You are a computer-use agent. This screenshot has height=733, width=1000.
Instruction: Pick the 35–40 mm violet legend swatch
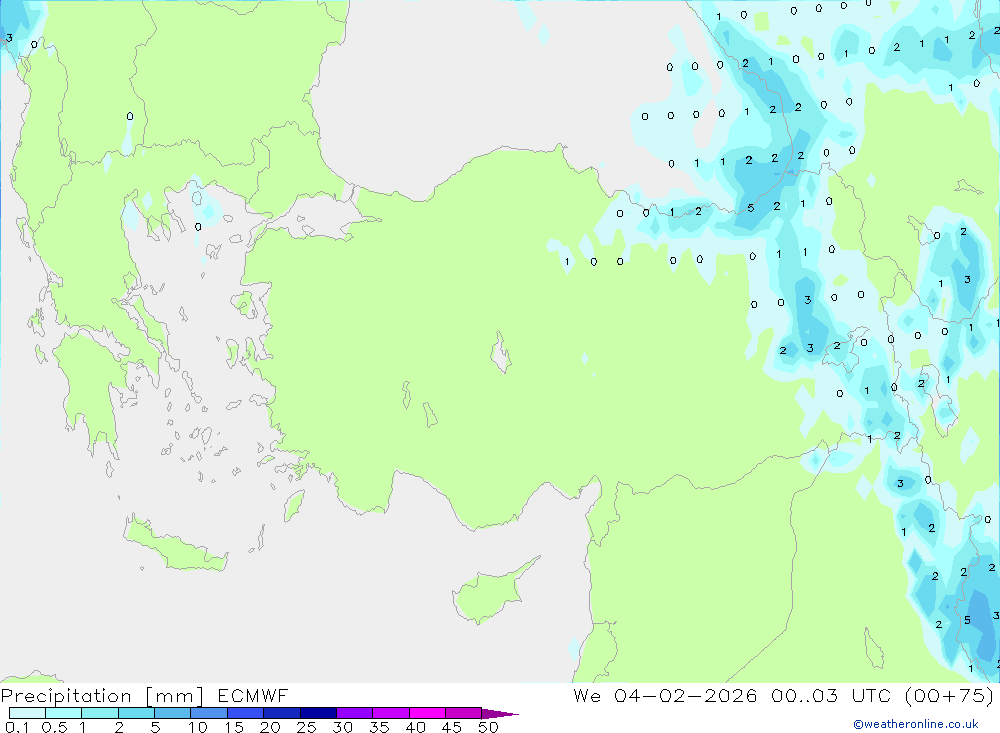(x=391, y=713)
